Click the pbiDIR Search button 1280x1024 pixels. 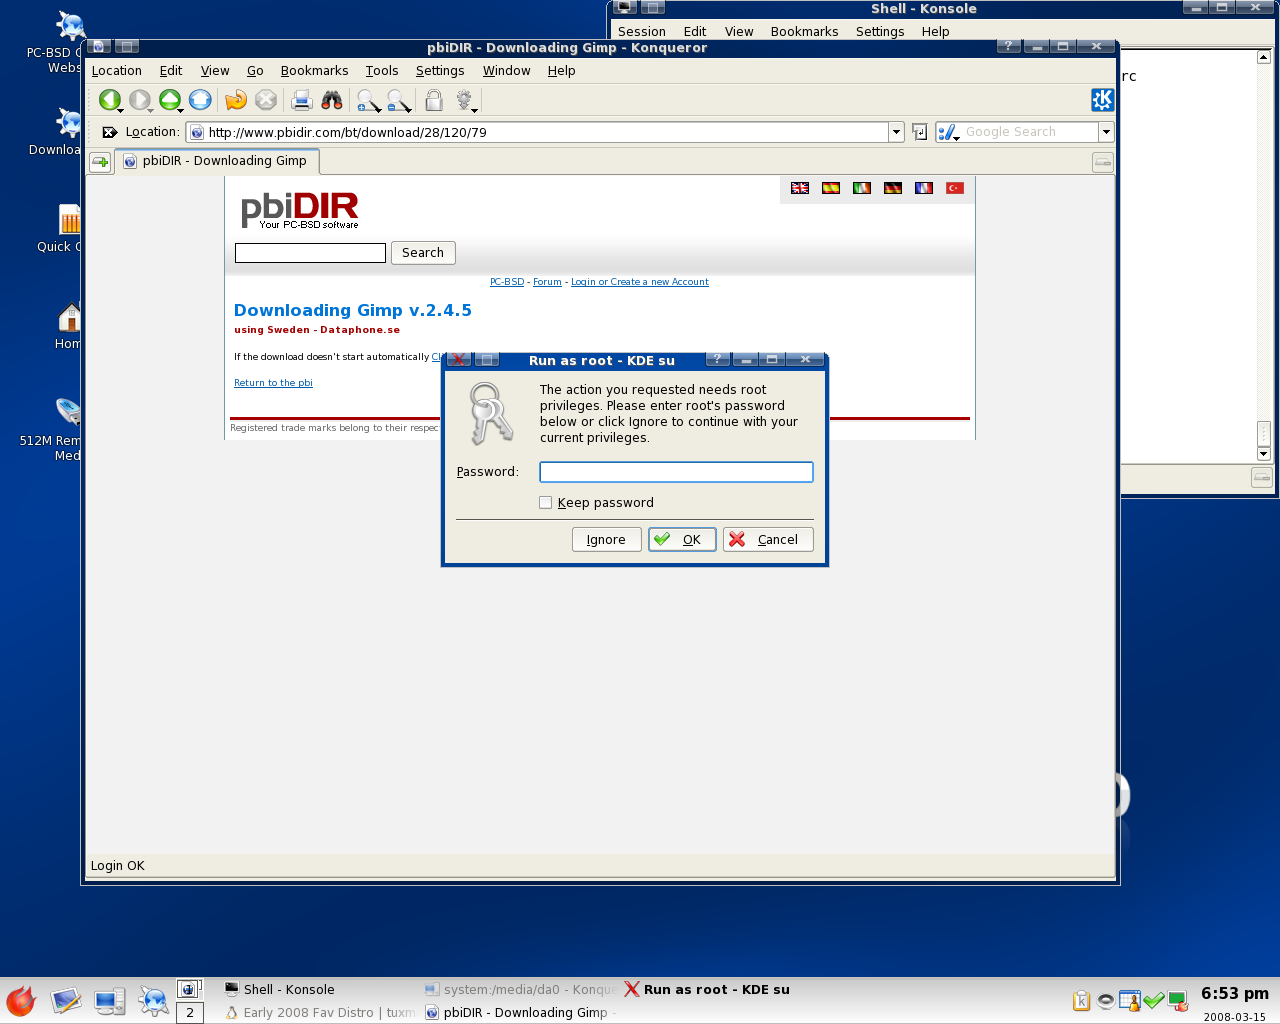(x=423, y=253)
